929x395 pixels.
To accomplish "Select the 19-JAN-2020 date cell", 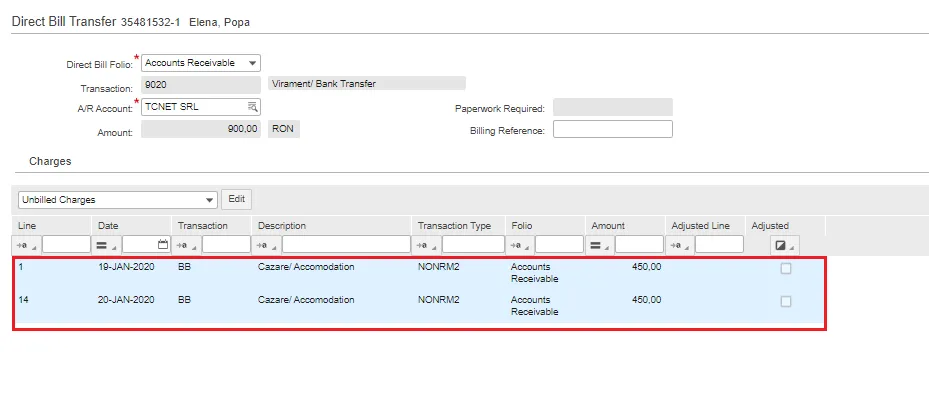I will click(x=126, y=267).
